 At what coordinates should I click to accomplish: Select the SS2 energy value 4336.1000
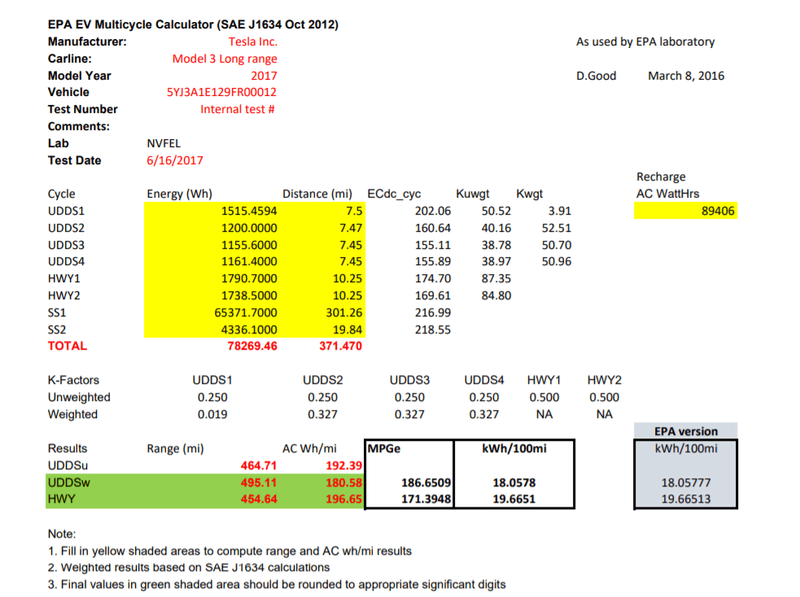(x=249, y=330)
